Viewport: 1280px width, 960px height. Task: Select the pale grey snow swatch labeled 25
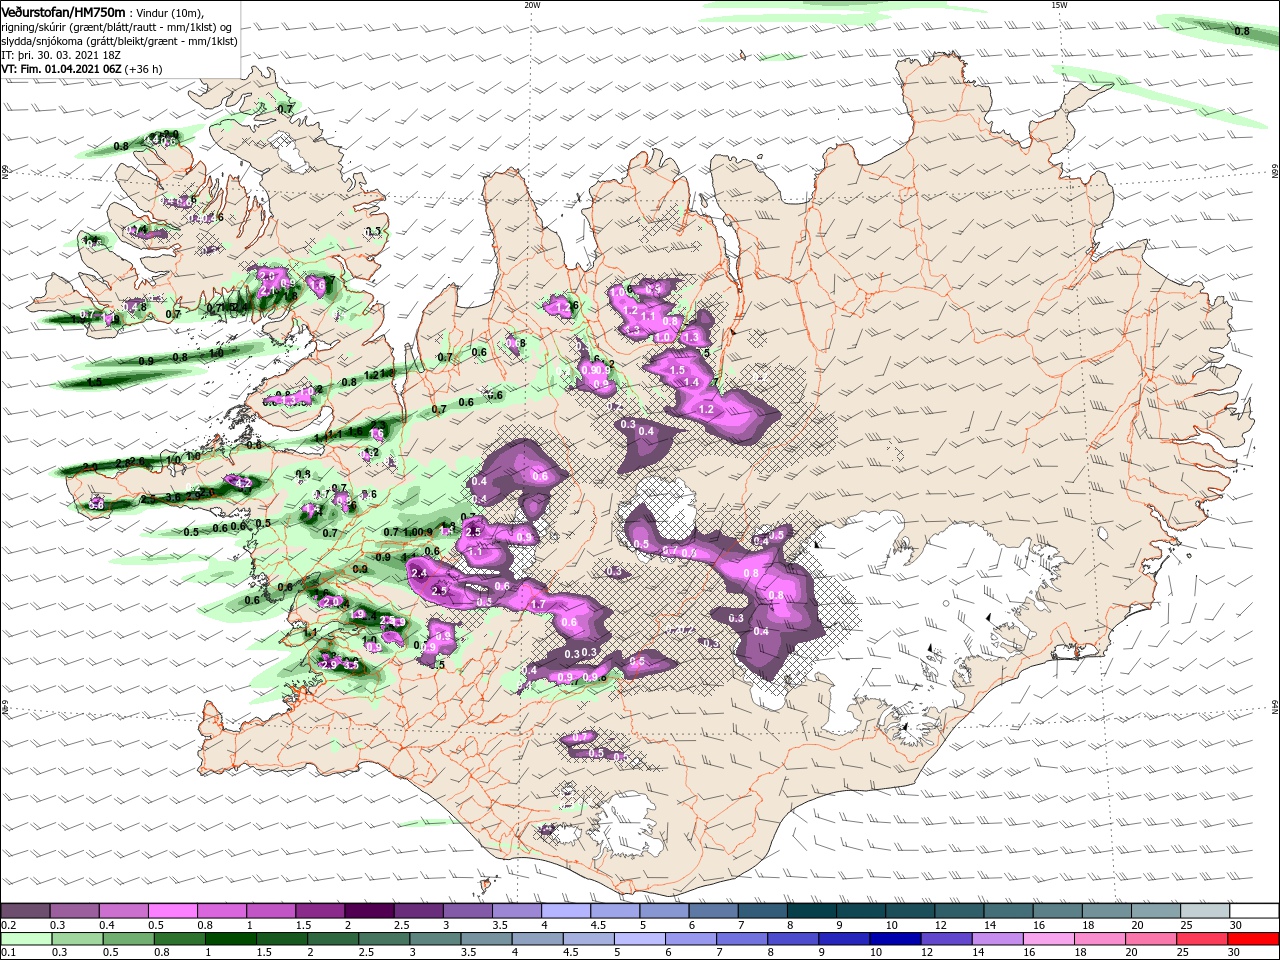click(x=1204, y=911)
